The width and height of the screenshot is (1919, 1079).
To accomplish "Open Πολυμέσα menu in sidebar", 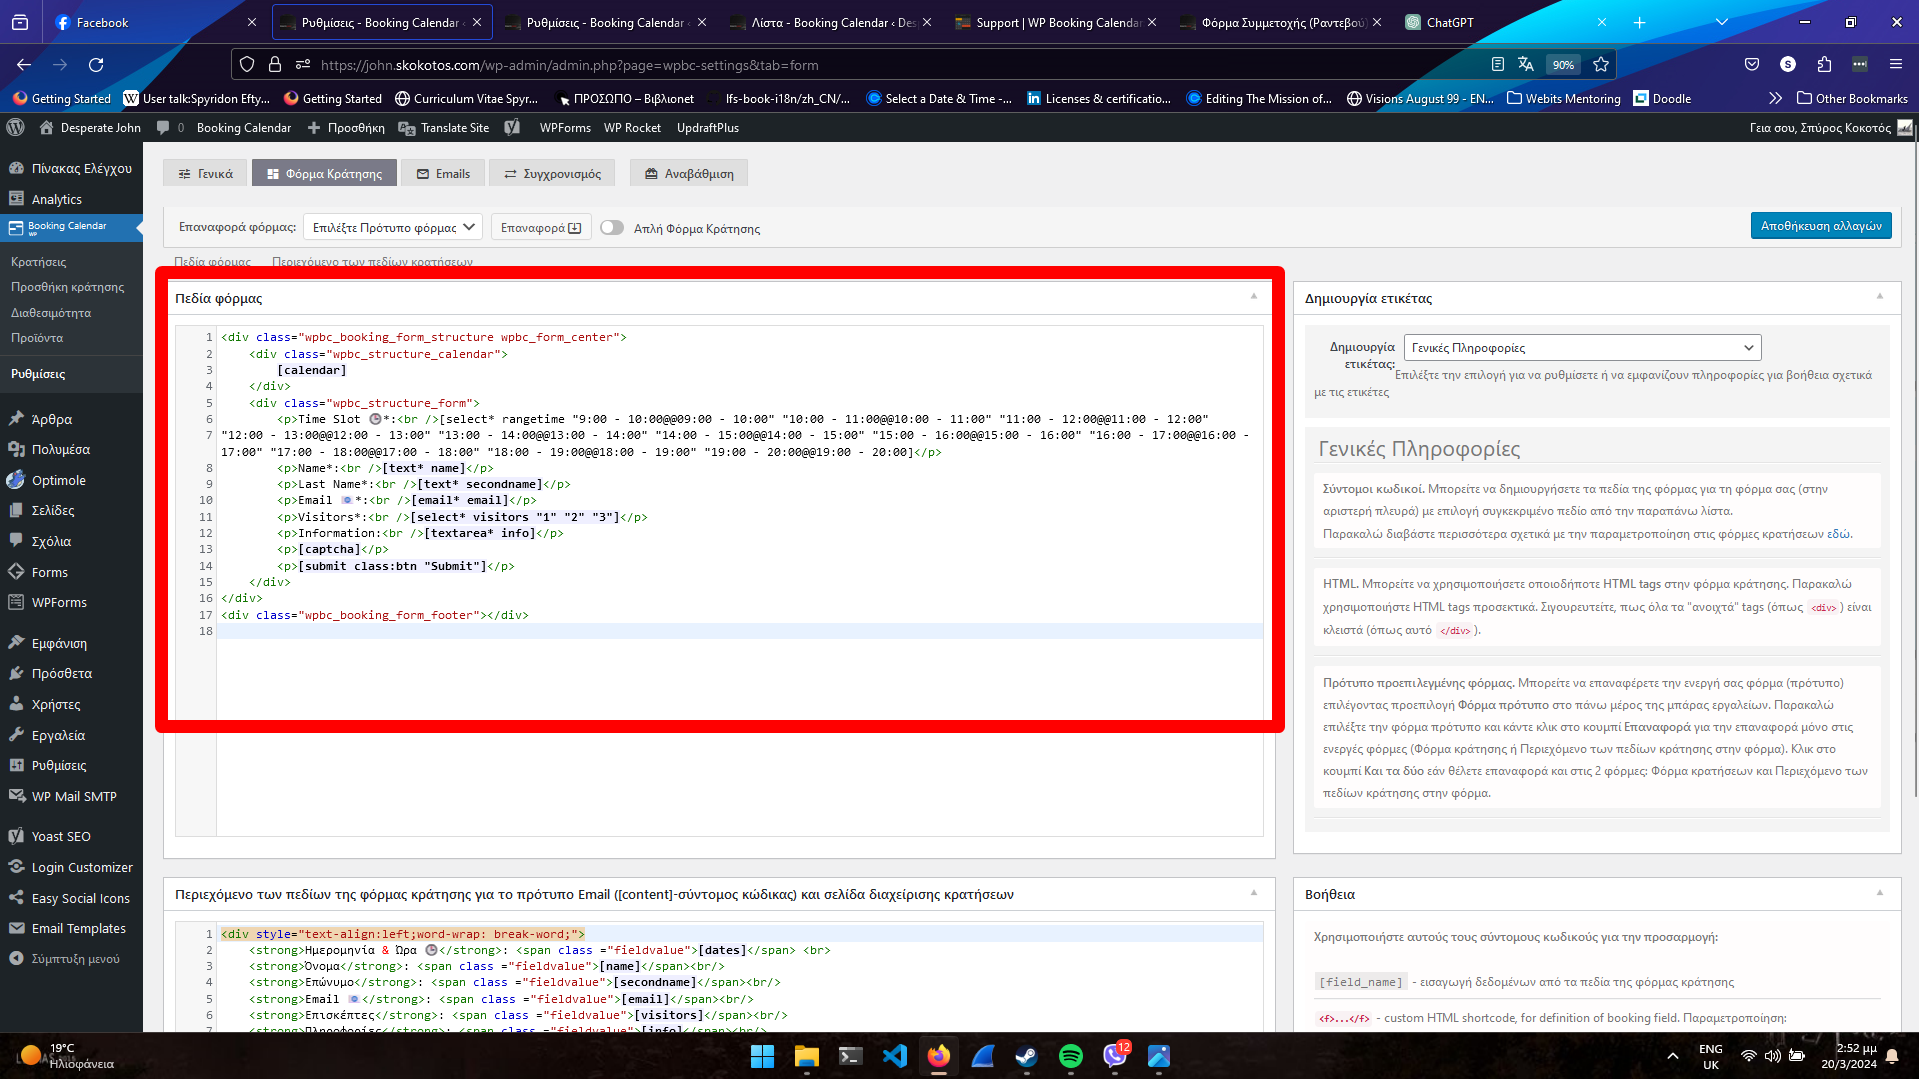I will (71, 449).
